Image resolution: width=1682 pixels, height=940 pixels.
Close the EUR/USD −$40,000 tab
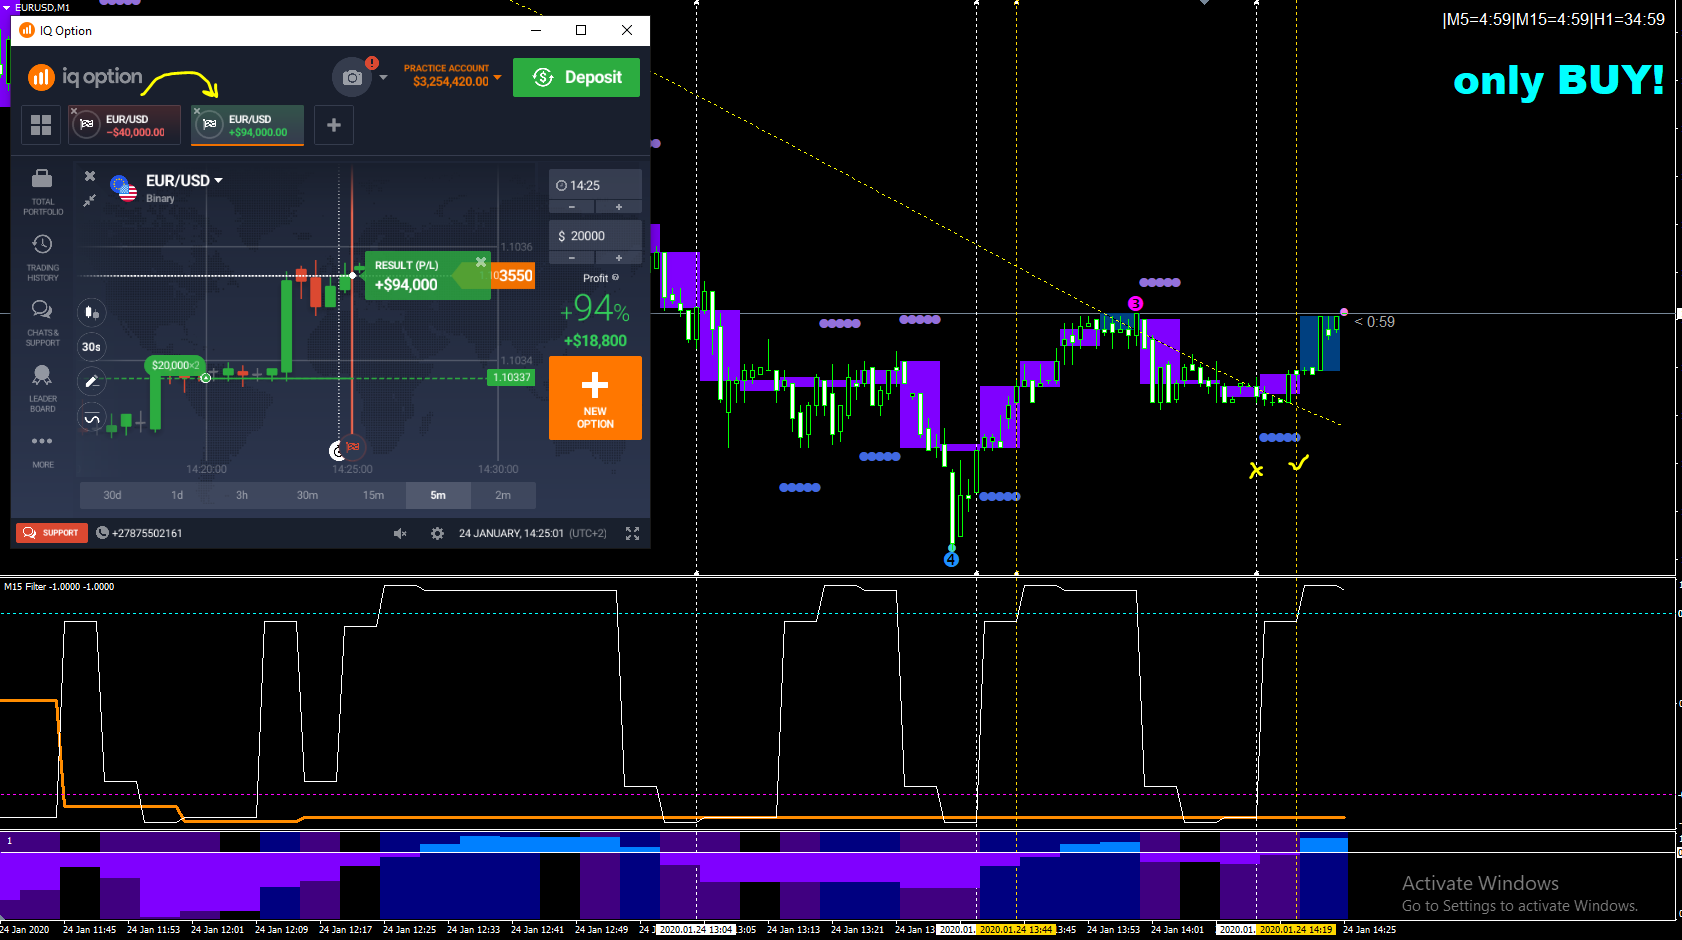click(x=74, y=111)
